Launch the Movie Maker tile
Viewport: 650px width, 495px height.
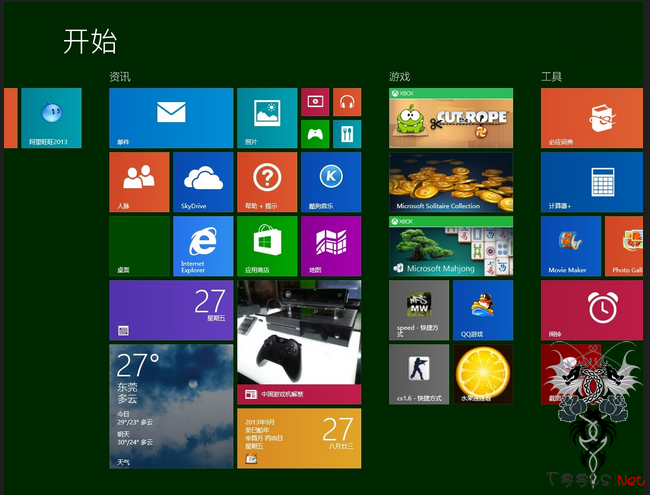coord(571,246)
